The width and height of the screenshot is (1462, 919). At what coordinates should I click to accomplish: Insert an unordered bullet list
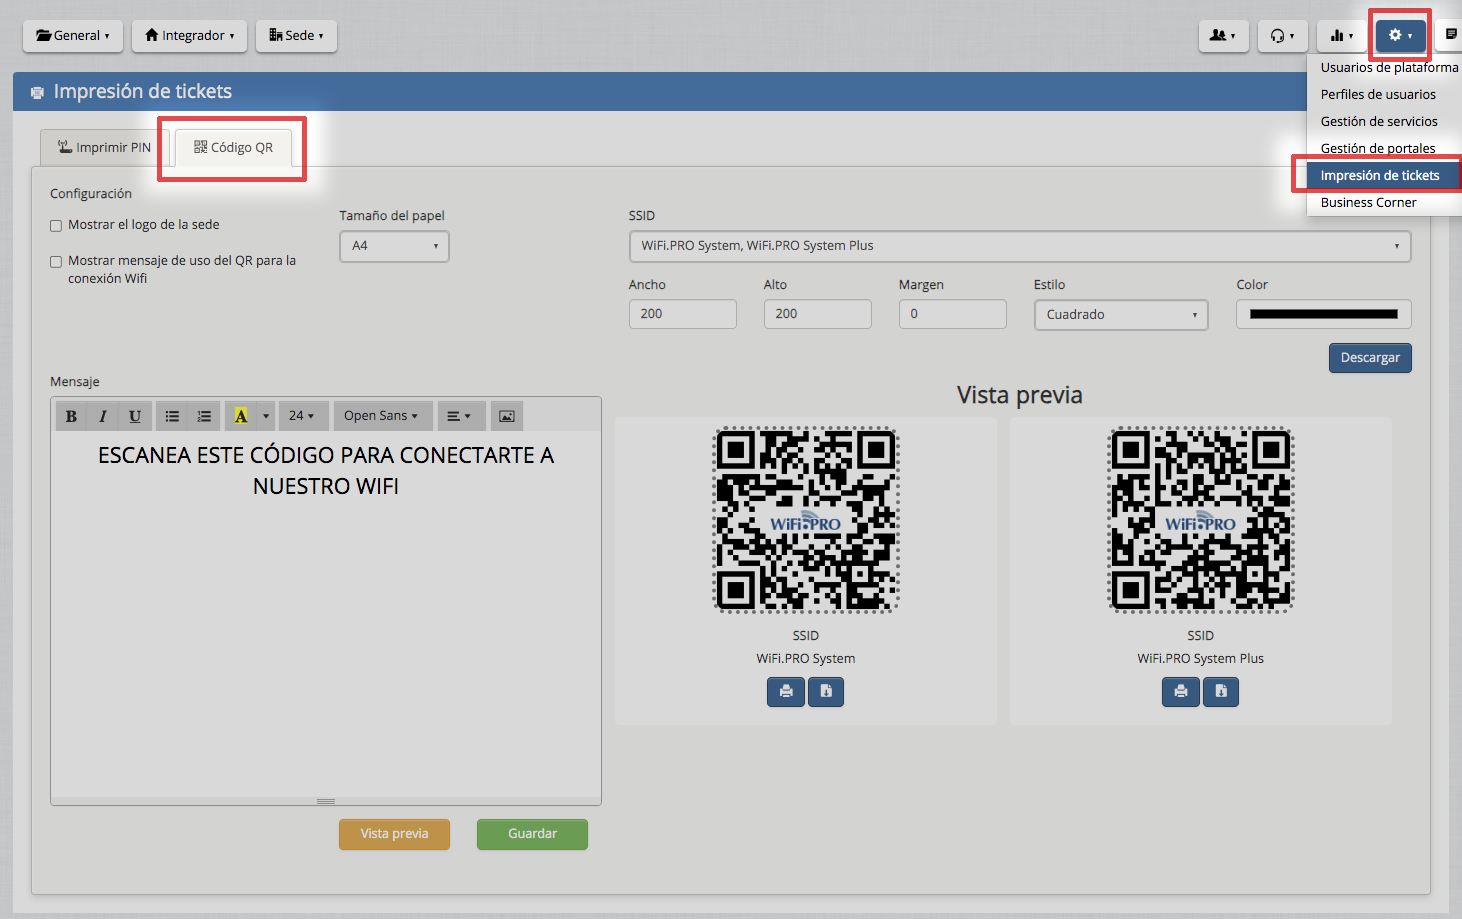(172, 416)
